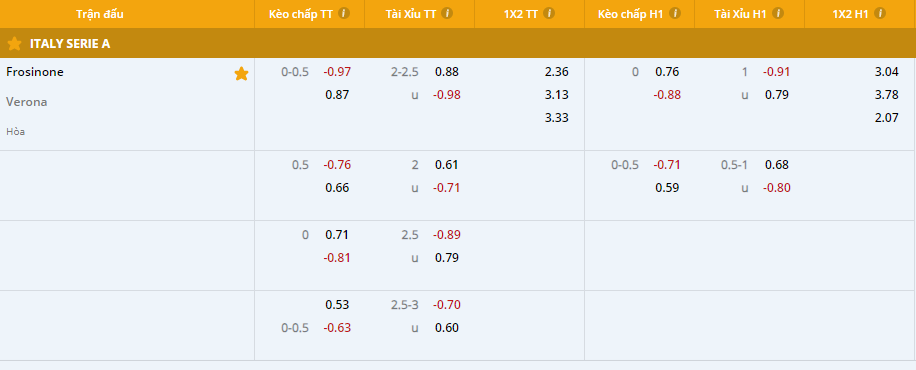Toggle the Italy Serie A league star
916x370 pixels.
tap(15, 43)
